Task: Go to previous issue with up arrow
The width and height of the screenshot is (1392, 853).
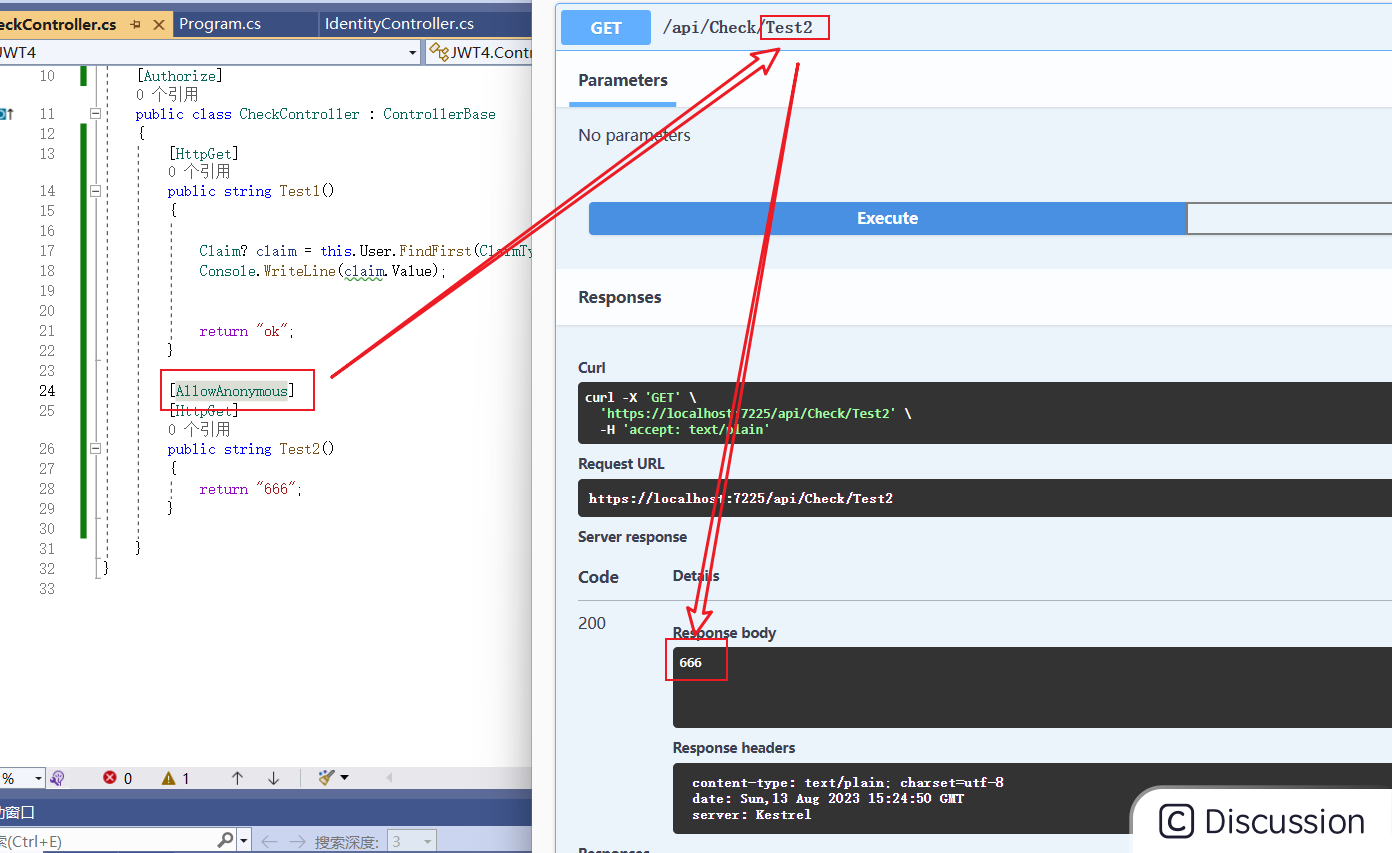Action: tap(237, 778)
